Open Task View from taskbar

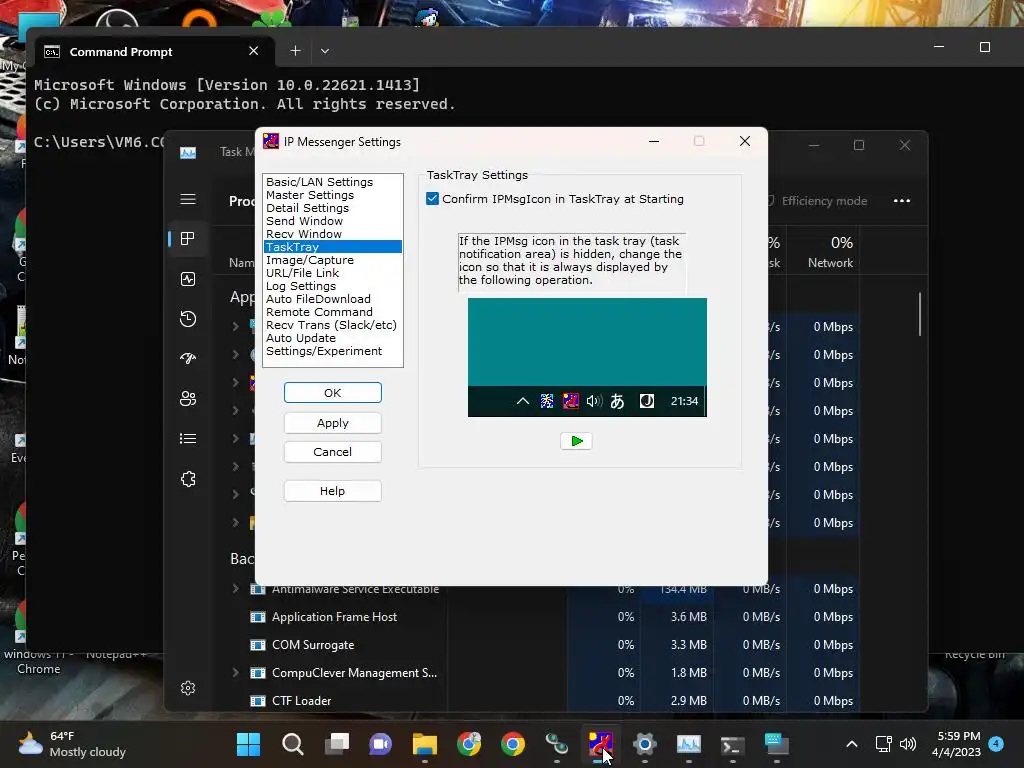coord(337,744)
